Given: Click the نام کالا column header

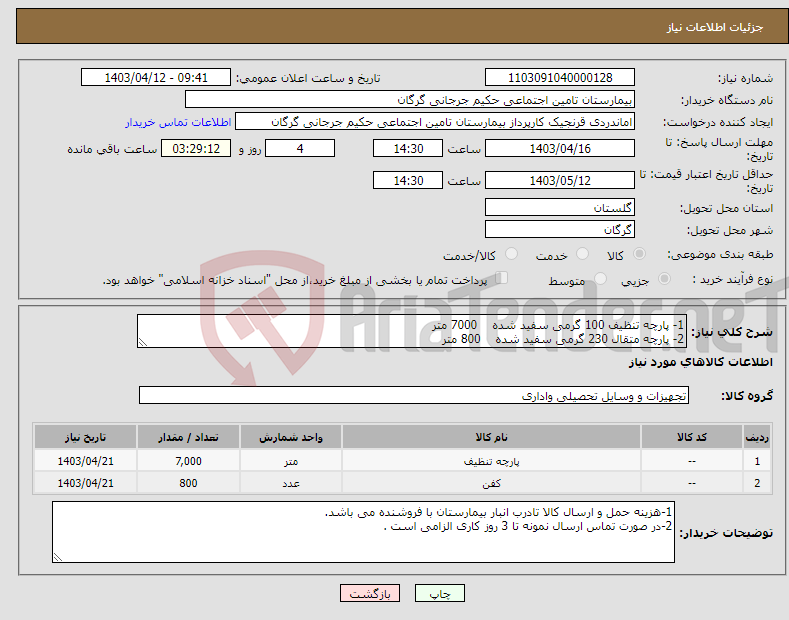Looking at the screenshot, I should click(x=491, y=437).
